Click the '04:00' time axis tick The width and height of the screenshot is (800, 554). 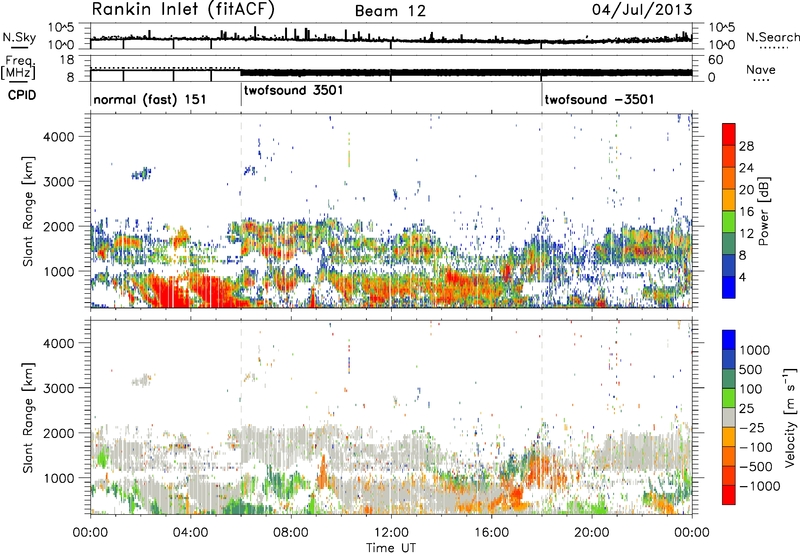click(x=190, y=533)
